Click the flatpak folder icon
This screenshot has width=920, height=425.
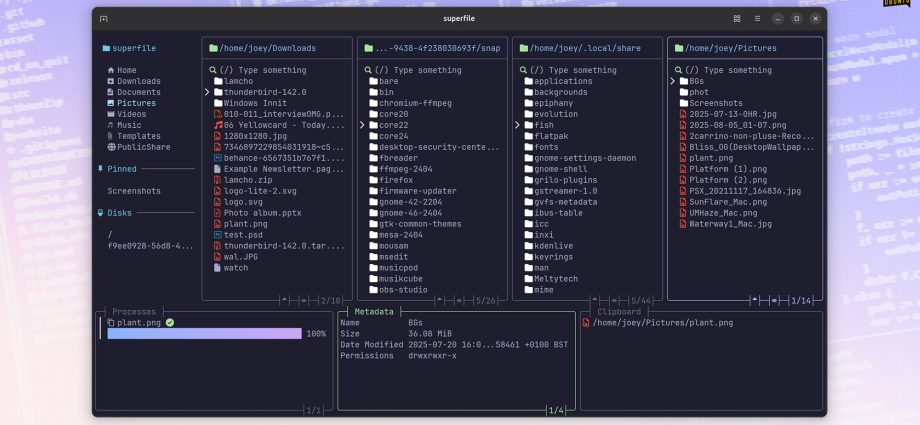(x=528, y=136)
